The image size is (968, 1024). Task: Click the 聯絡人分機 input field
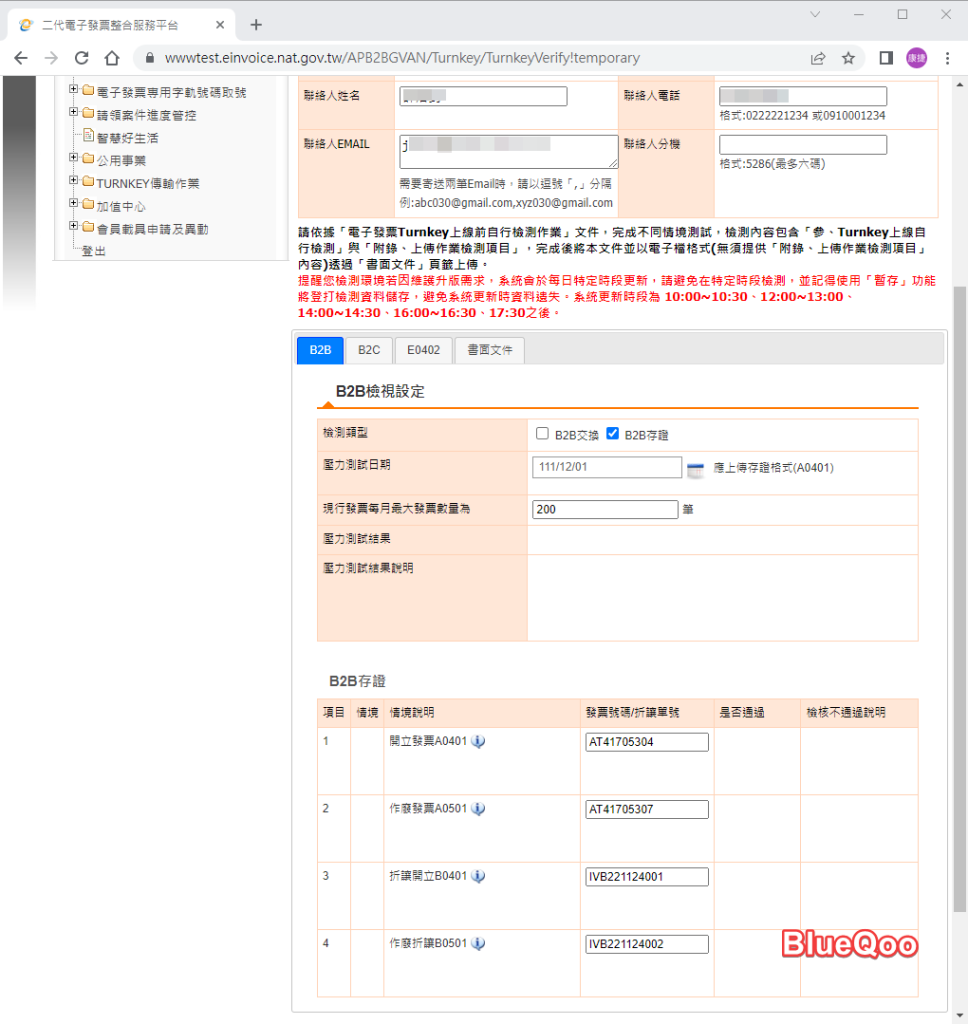802,145
